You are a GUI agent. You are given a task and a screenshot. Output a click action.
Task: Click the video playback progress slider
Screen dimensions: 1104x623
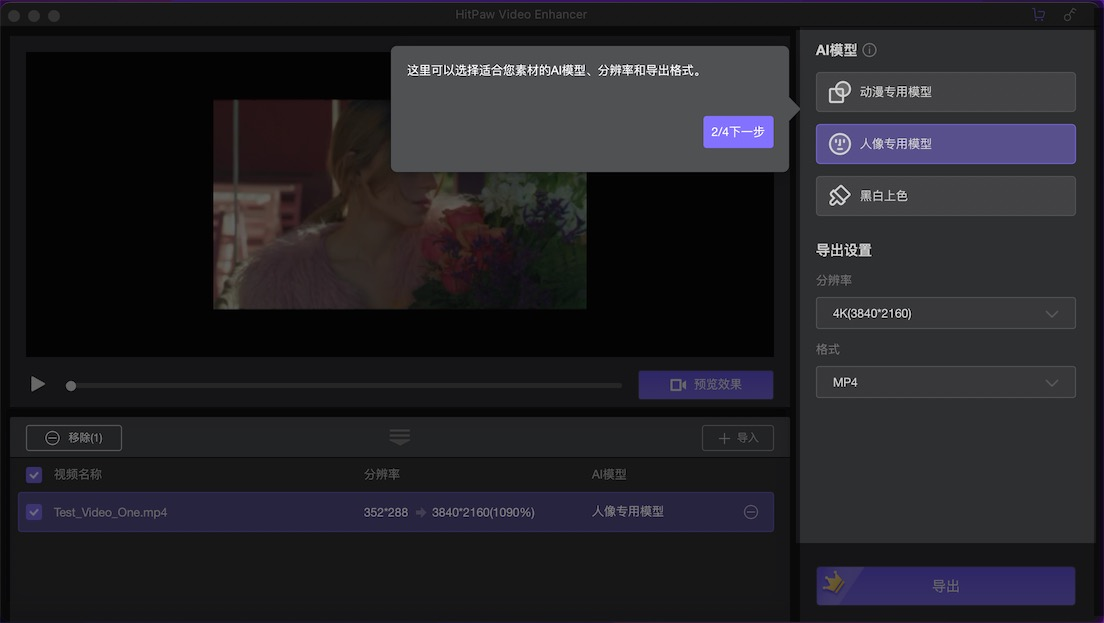pyautogui.click(x=345, y=385)
